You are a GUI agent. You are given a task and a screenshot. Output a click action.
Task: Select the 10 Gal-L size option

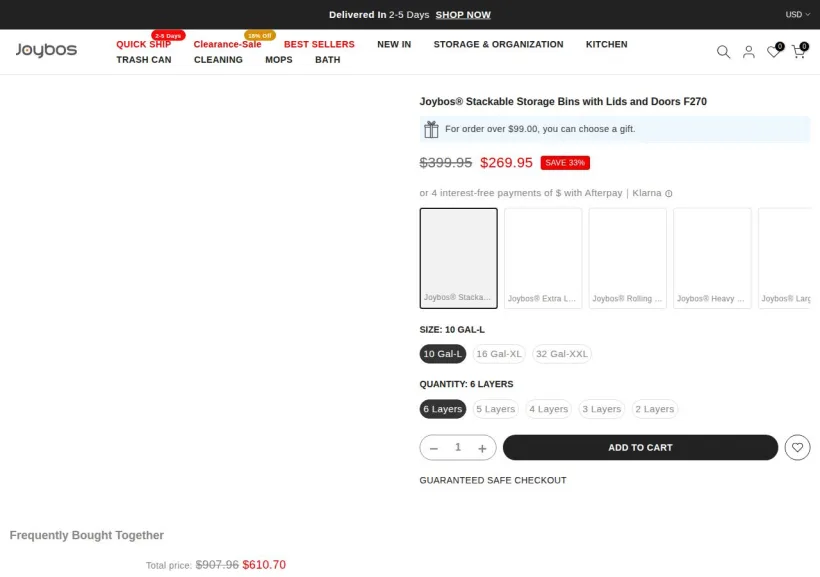pyautogui.click(x=442, y=354)
